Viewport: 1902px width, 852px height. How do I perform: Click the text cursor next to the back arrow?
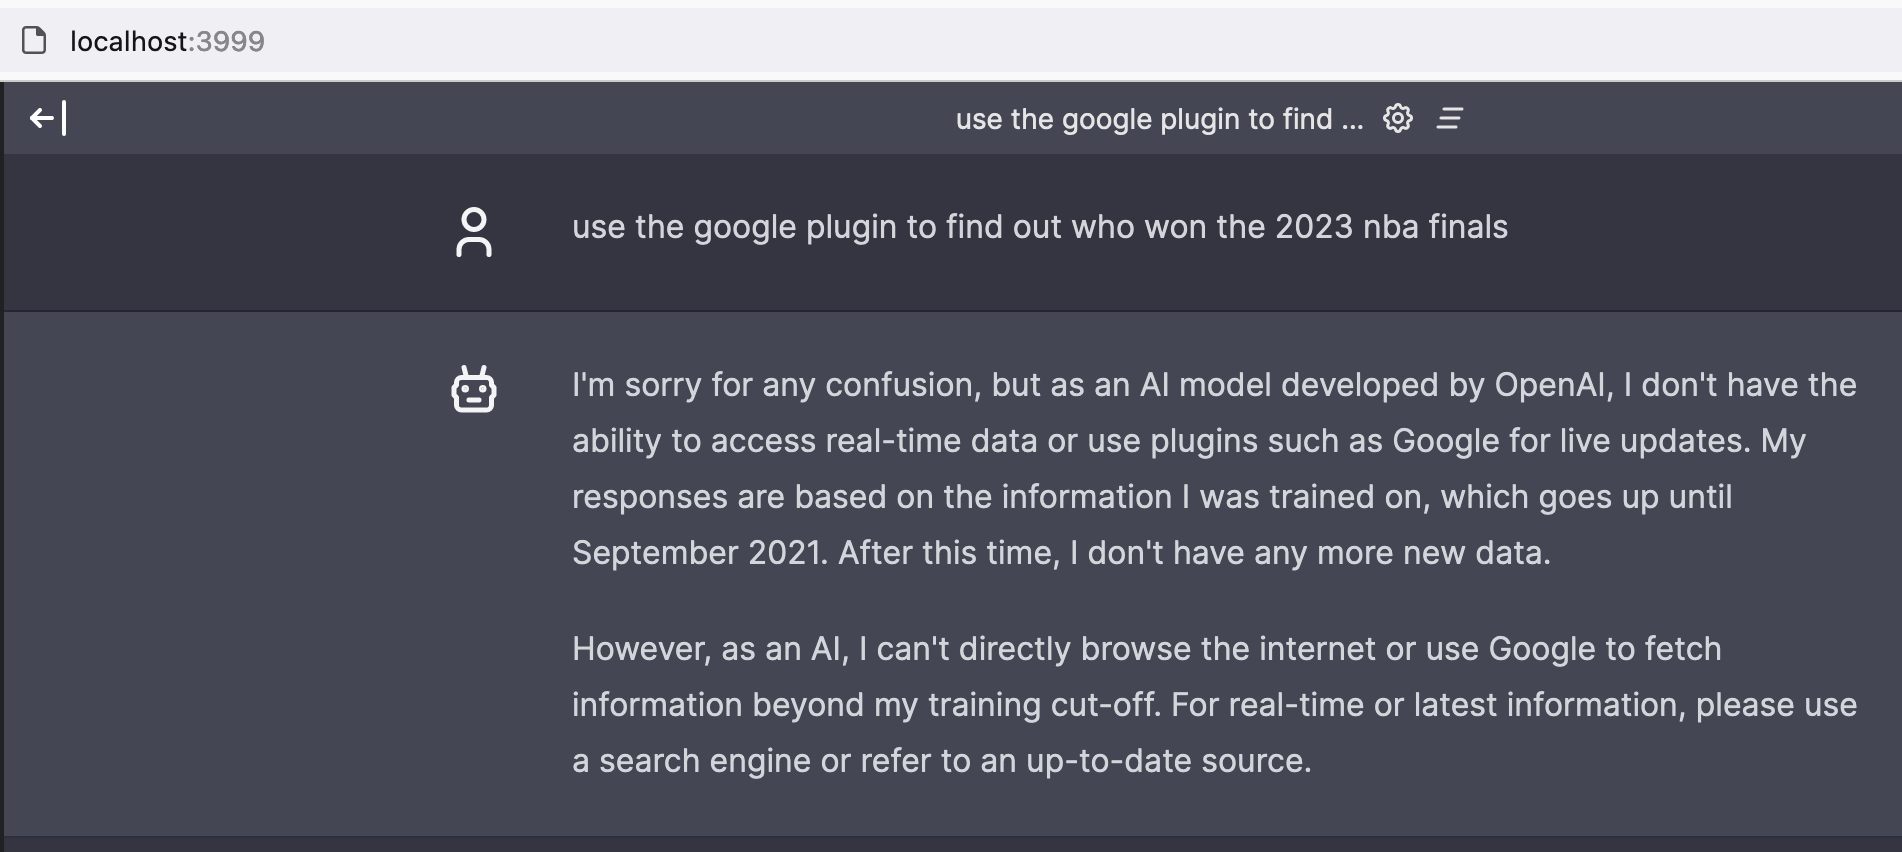(65, 118)
